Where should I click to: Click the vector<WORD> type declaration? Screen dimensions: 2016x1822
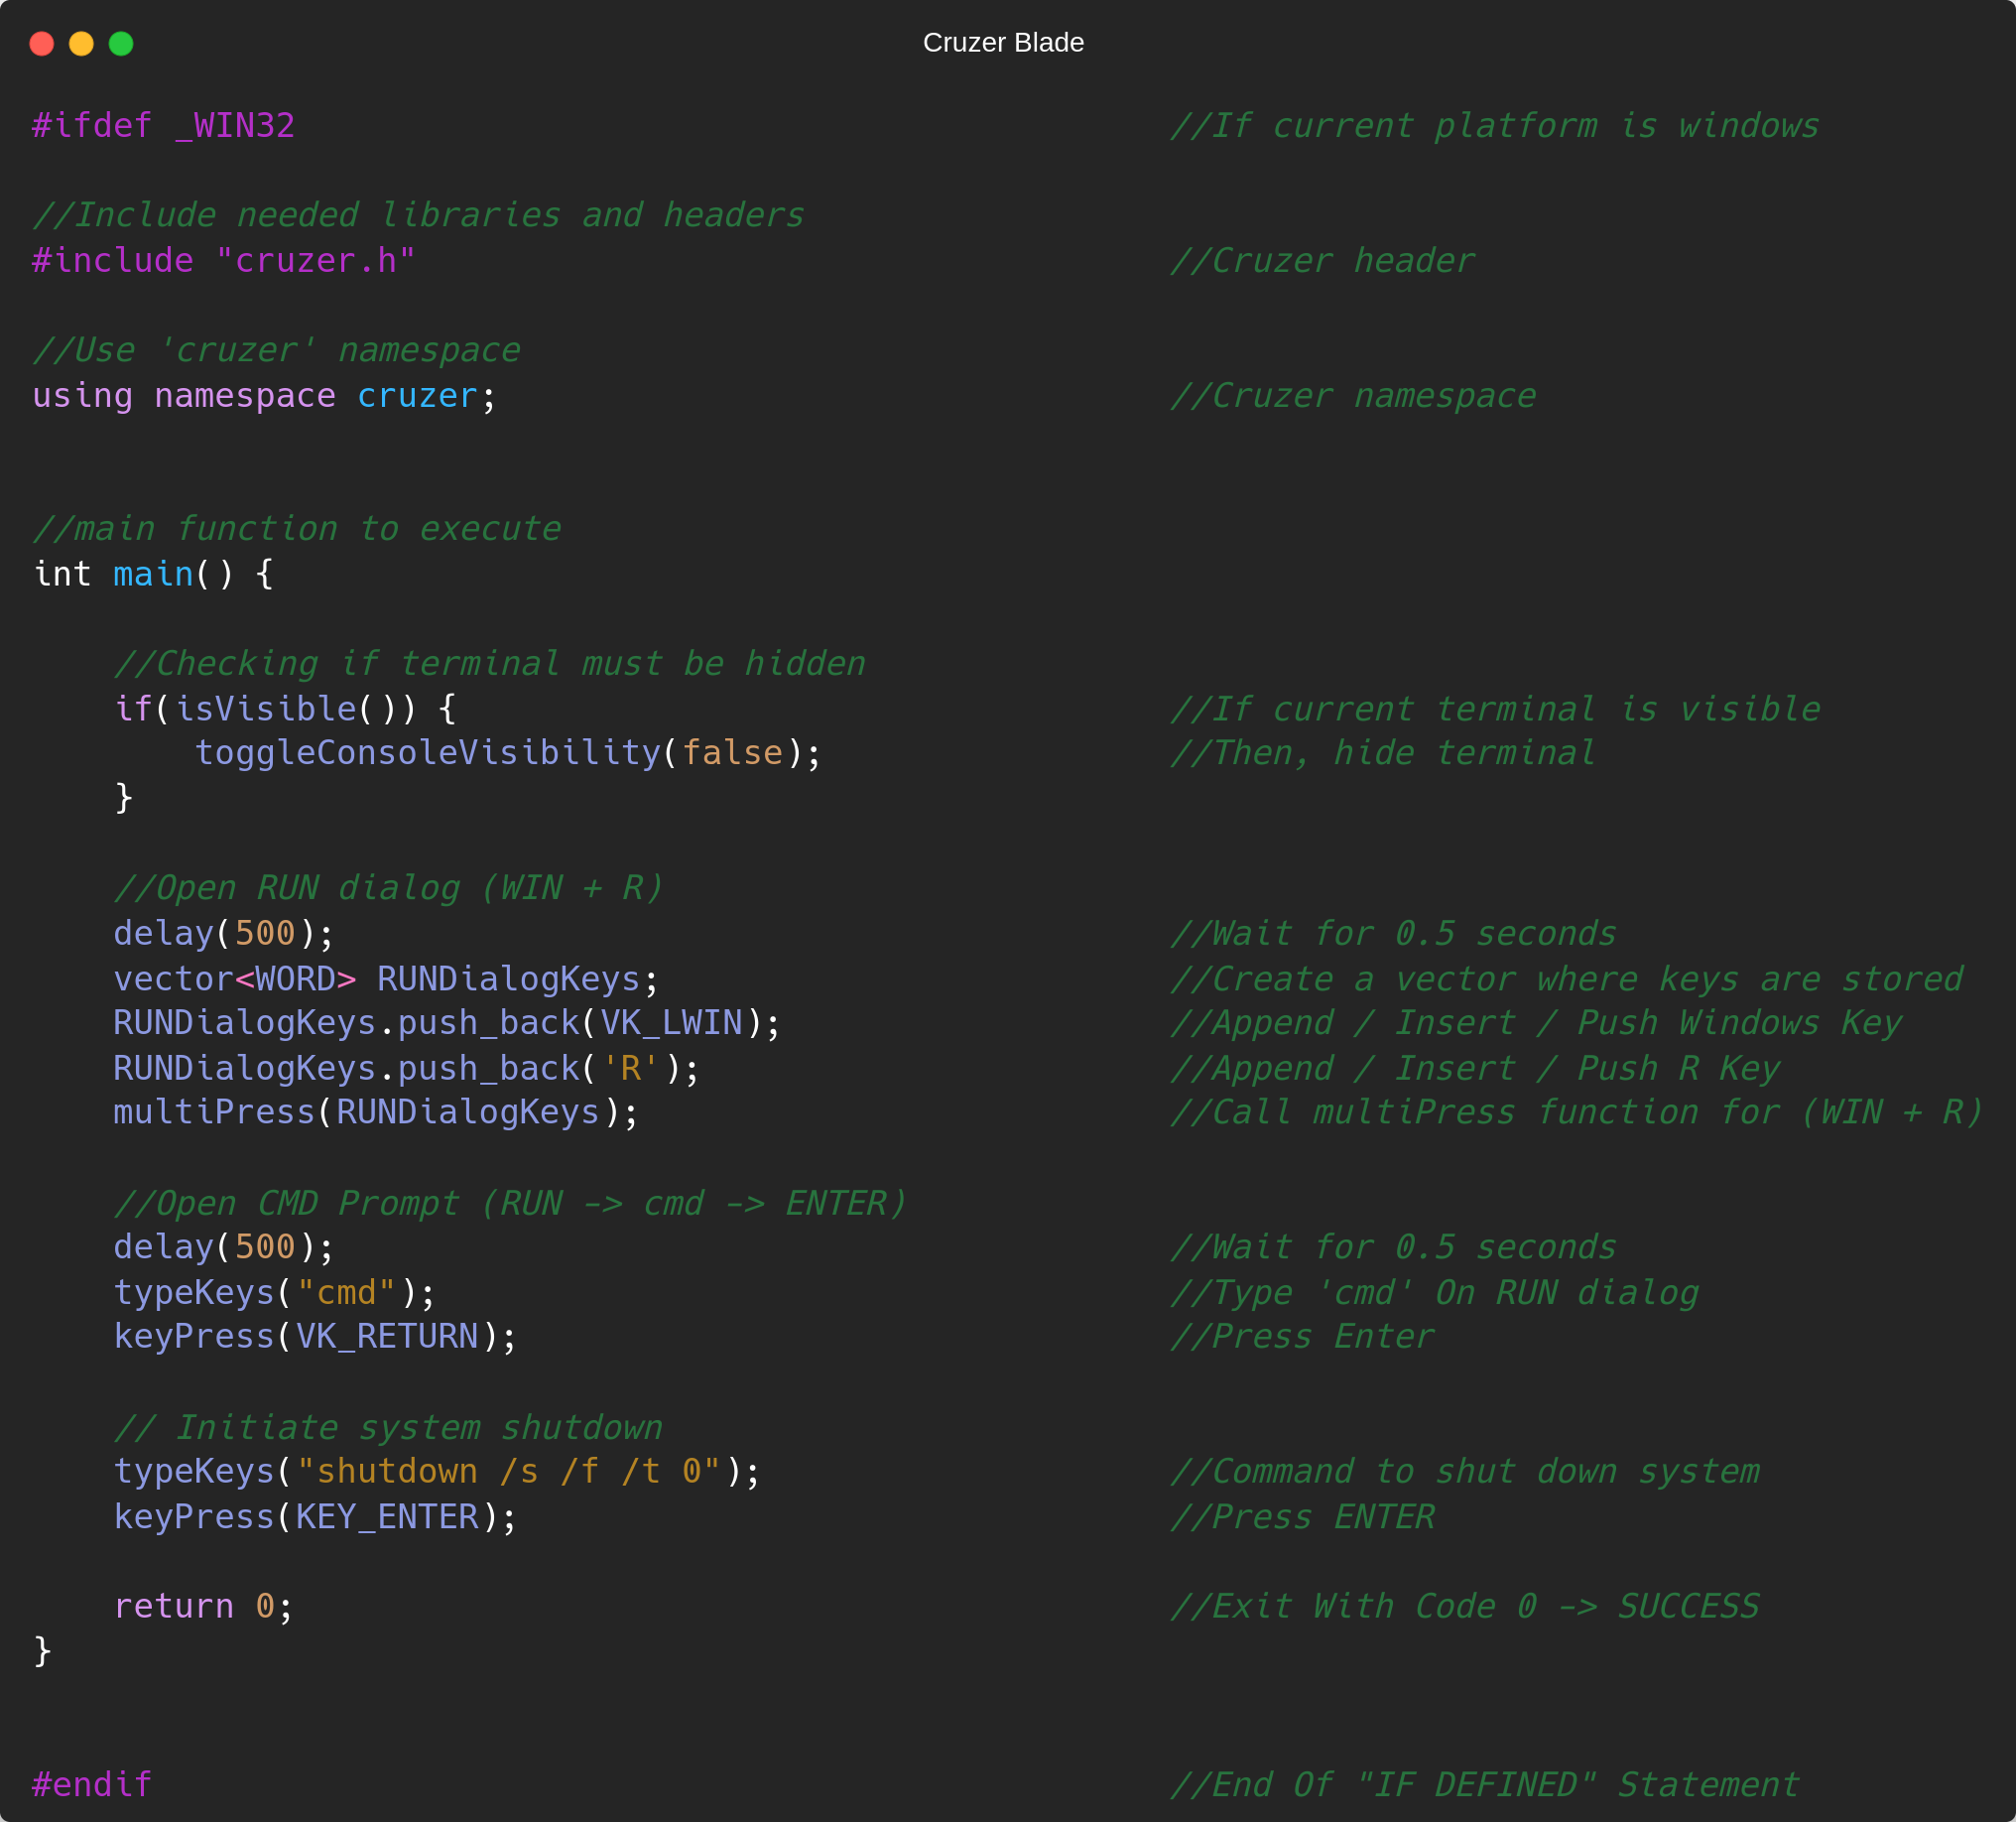click(234, 979)
